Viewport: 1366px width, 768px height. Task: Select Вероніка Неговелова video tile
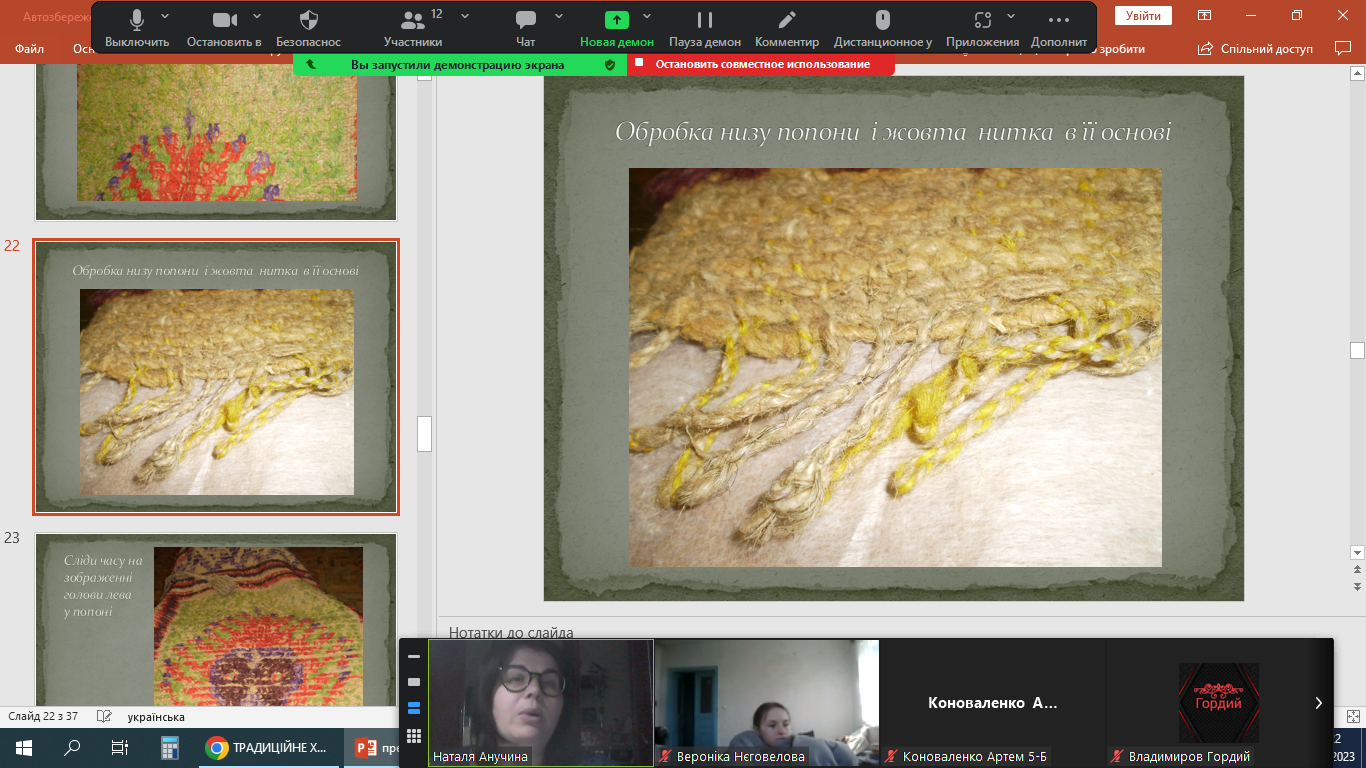[x=767, y=703]
